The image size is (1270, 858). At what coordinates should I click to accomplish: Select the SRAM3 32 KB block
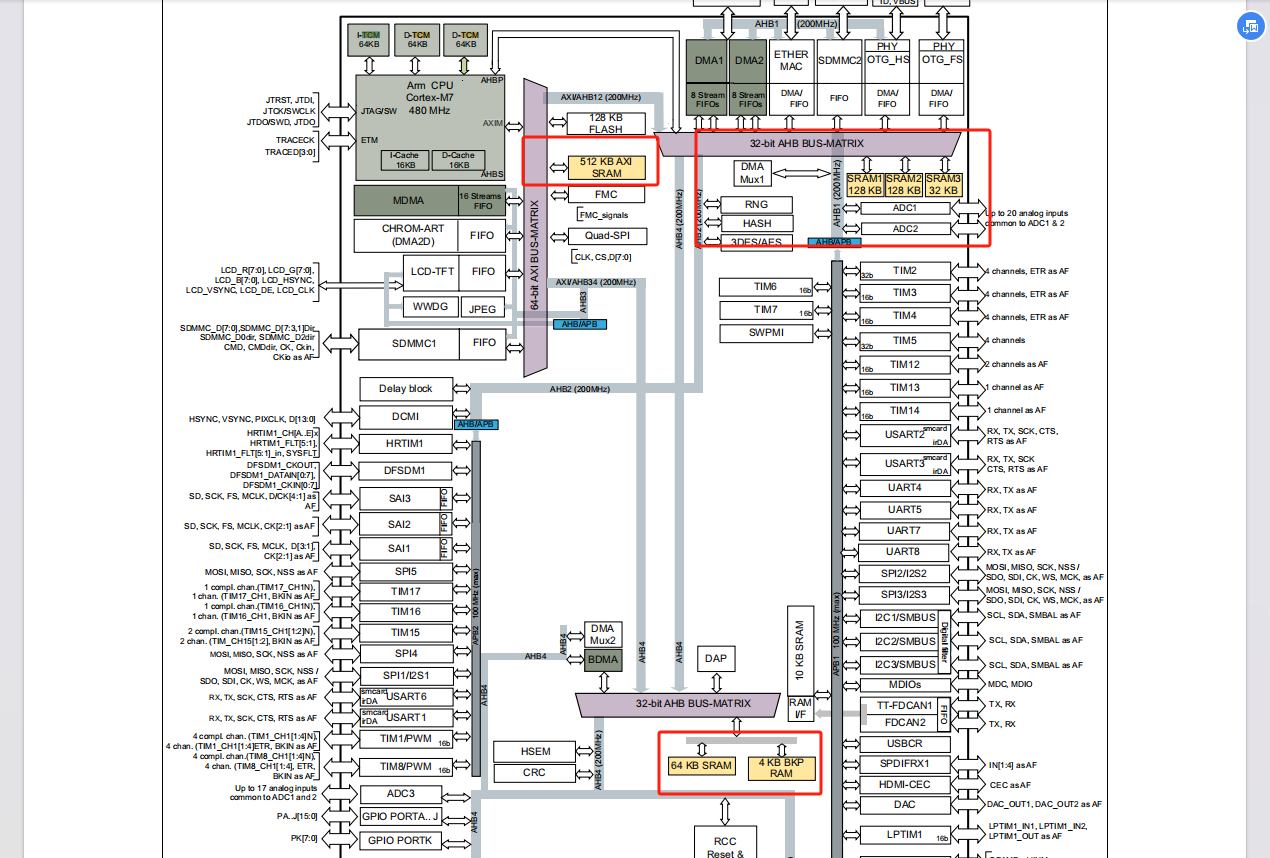(x=943, y=183)
